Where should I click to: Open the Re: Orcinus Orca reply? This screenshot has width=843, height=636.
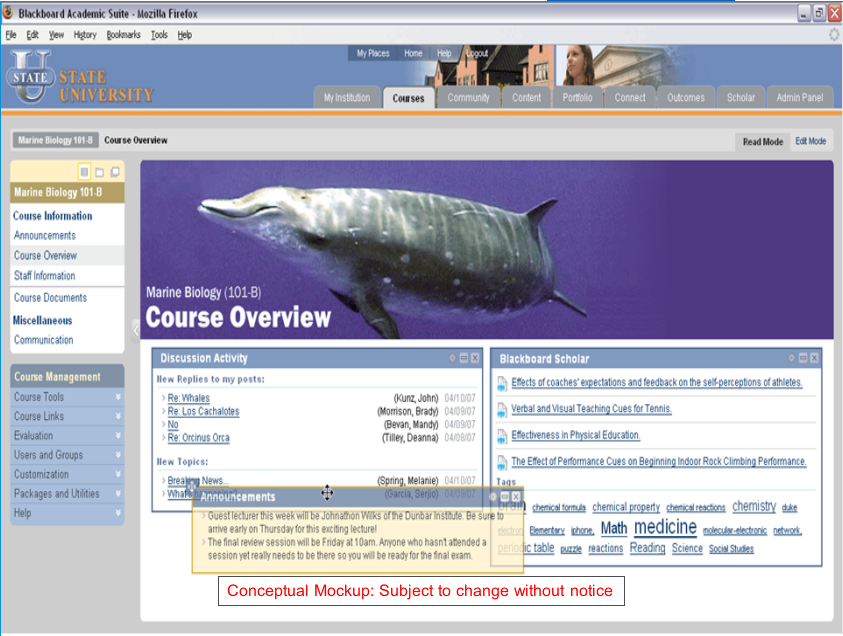click(198, 438)
